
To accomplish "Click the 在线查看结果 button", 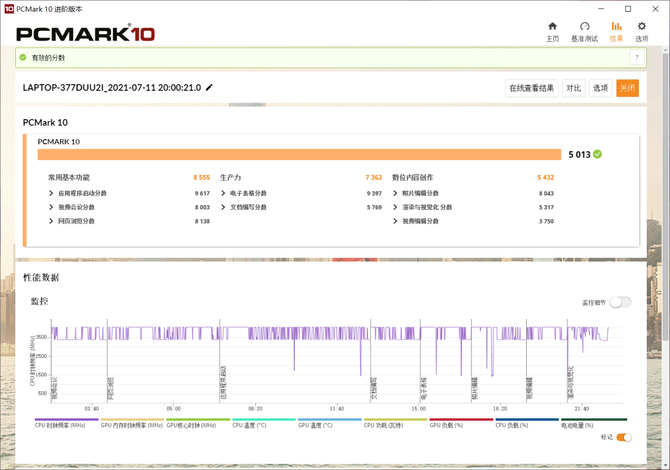I will click(x=530, y=88).
